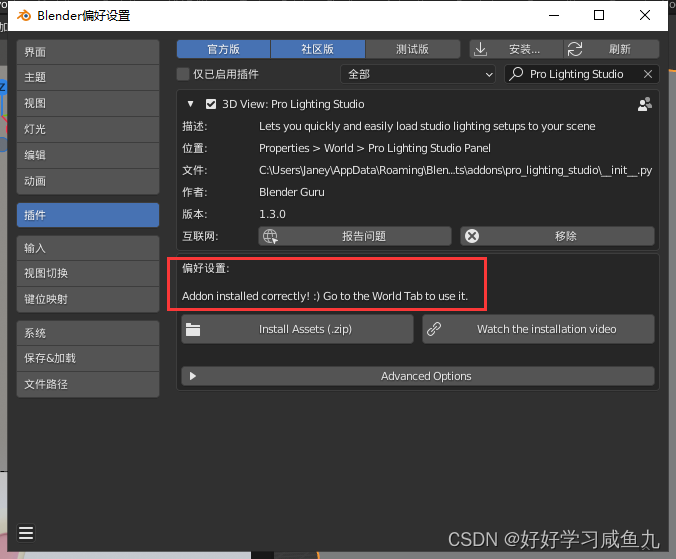The height and width of the screenshot is (559, 676).
Task: Click the globe icon beside 报告问题
Action: point(270,236)
